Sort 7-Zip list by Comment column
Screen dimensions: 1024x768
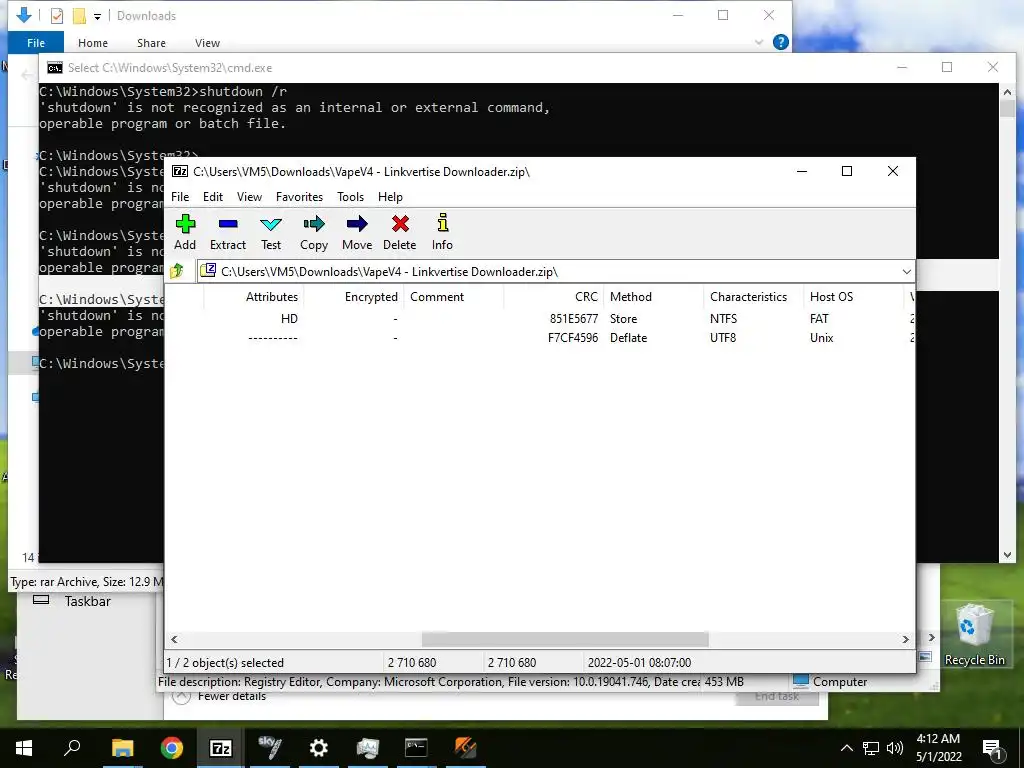point(454,296)
